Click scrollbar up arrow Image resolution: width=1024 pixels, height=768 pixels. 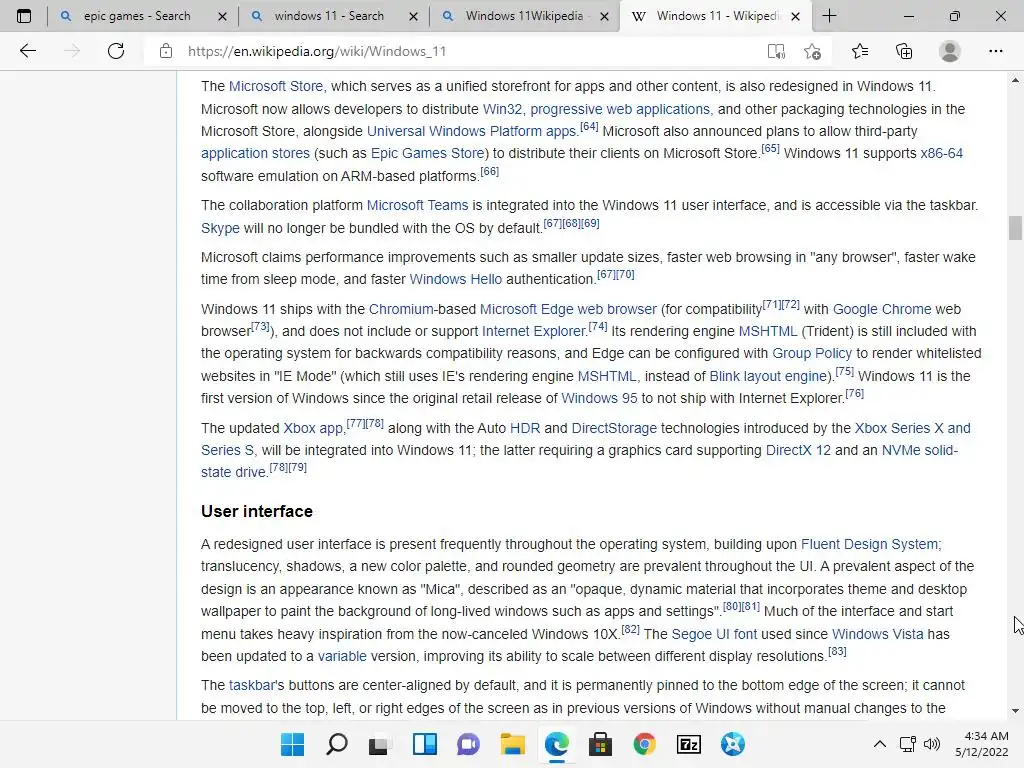(1014, 80)
